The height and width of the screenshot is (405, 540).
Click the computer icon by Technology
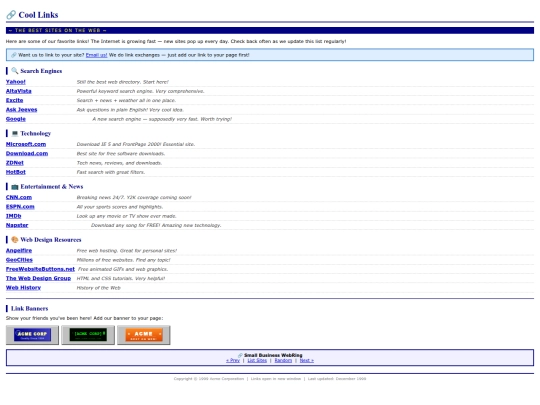[14, 133]
